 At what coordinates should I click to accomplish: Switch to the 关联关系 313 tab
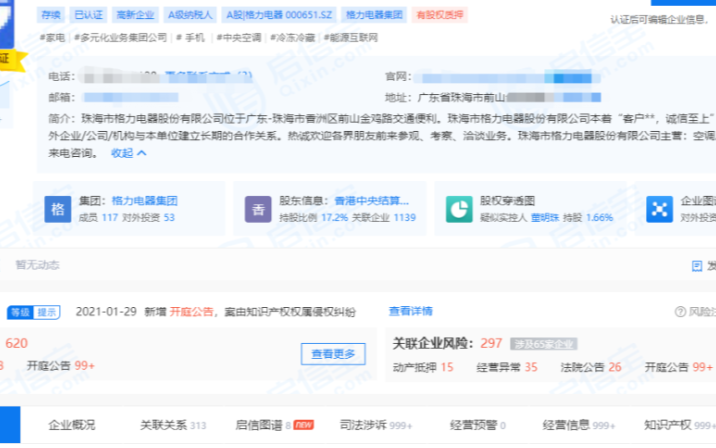pyautogui.click(x=173, y=425)
